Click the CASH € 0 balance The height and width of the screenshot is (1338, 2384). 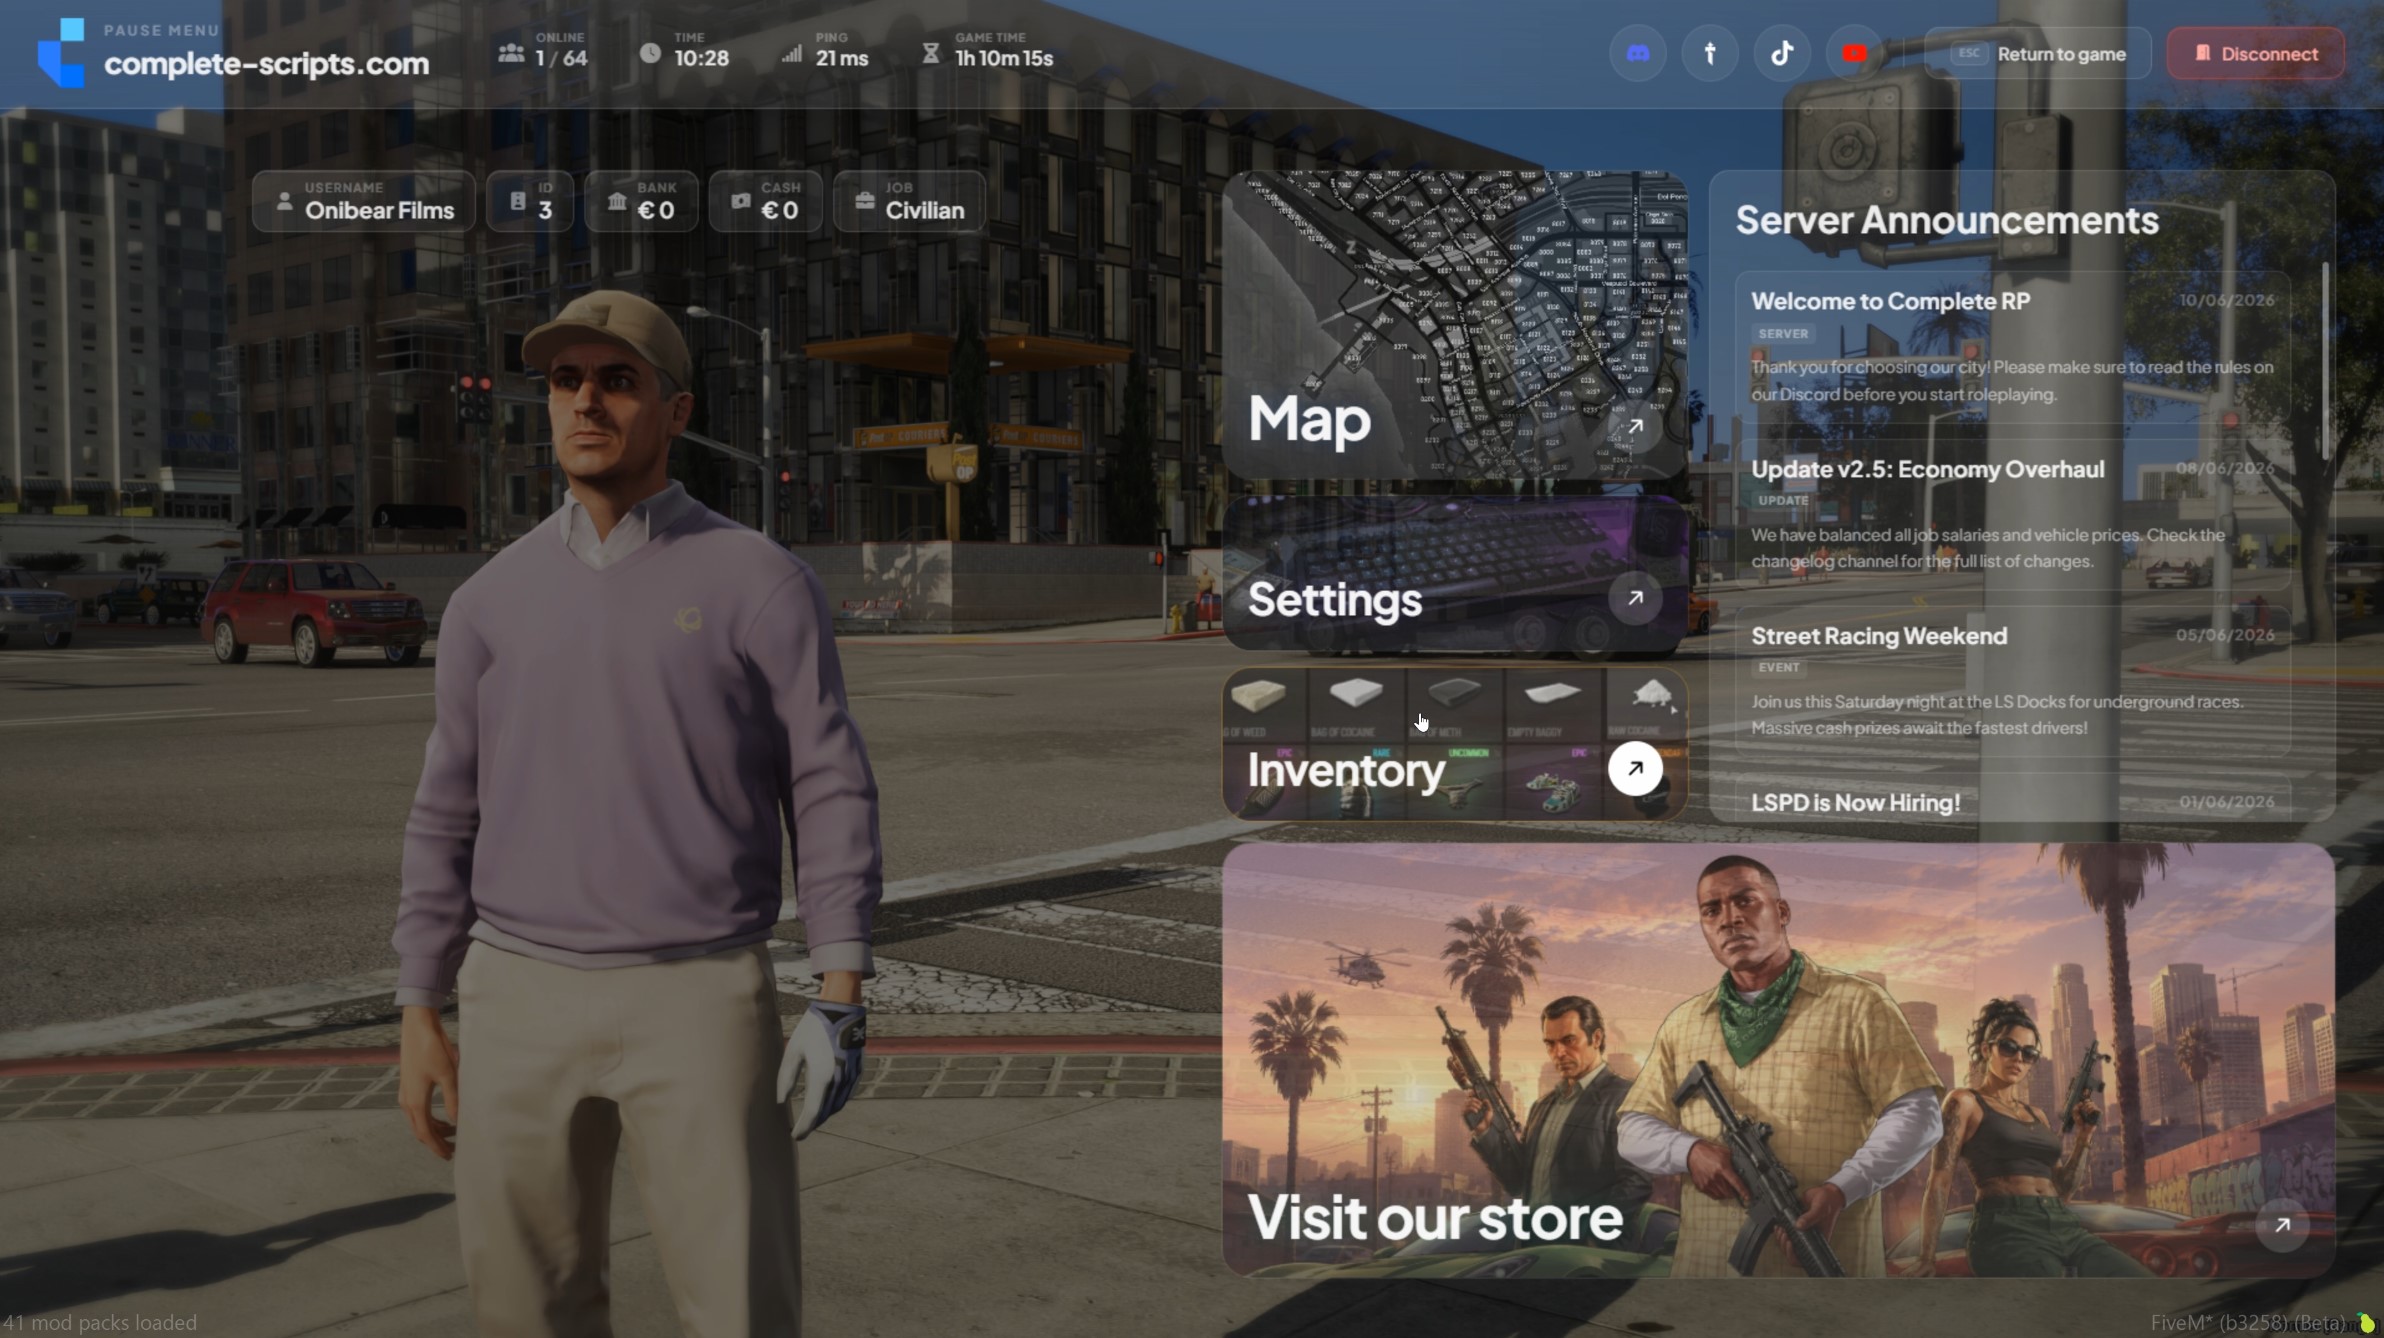click(780, 211)
